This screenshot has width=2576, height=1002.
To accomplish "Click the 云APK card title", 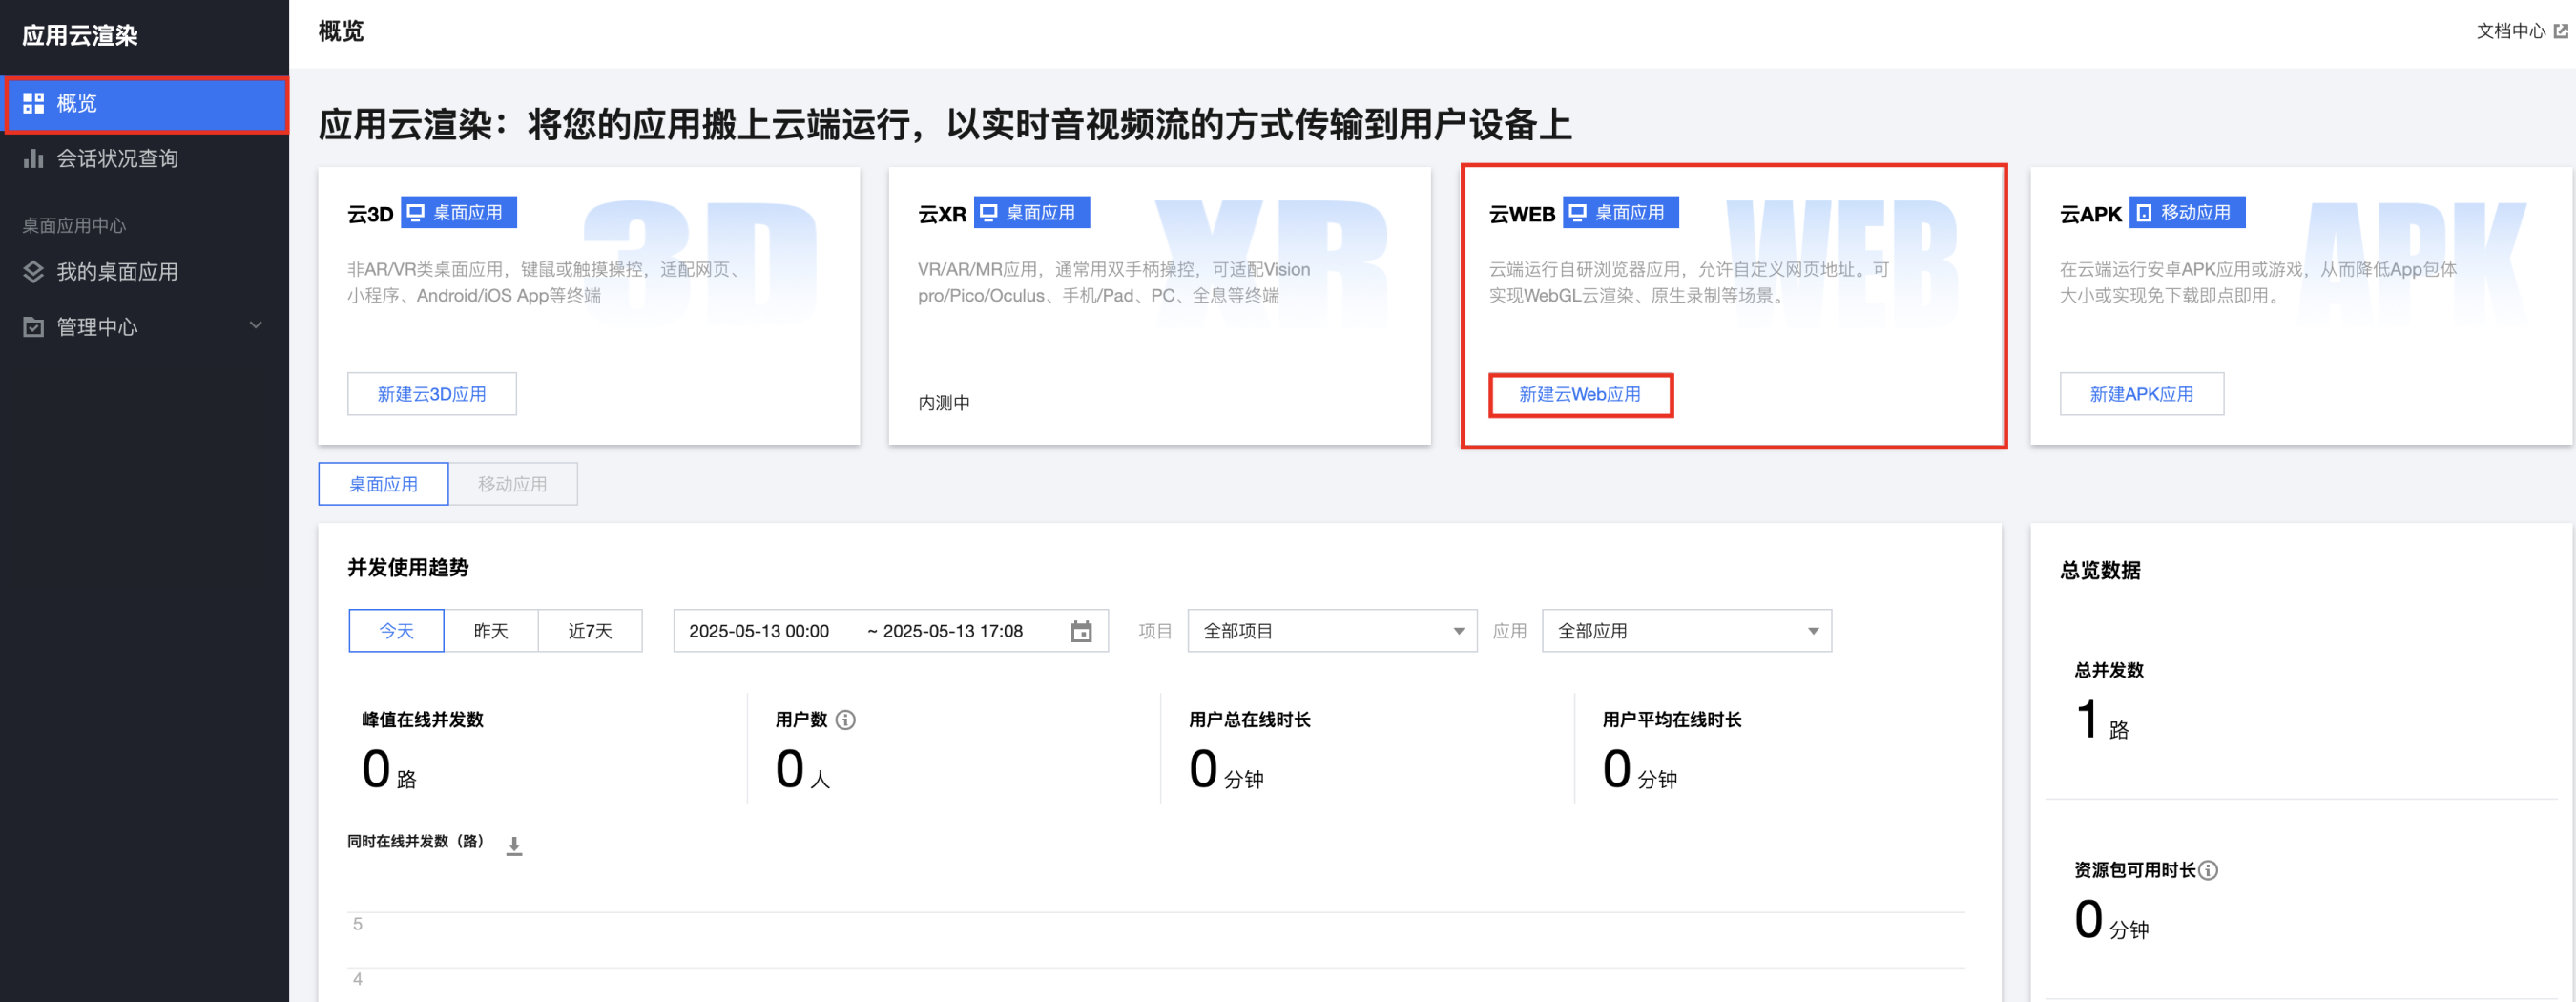I will coord(2090,214).
